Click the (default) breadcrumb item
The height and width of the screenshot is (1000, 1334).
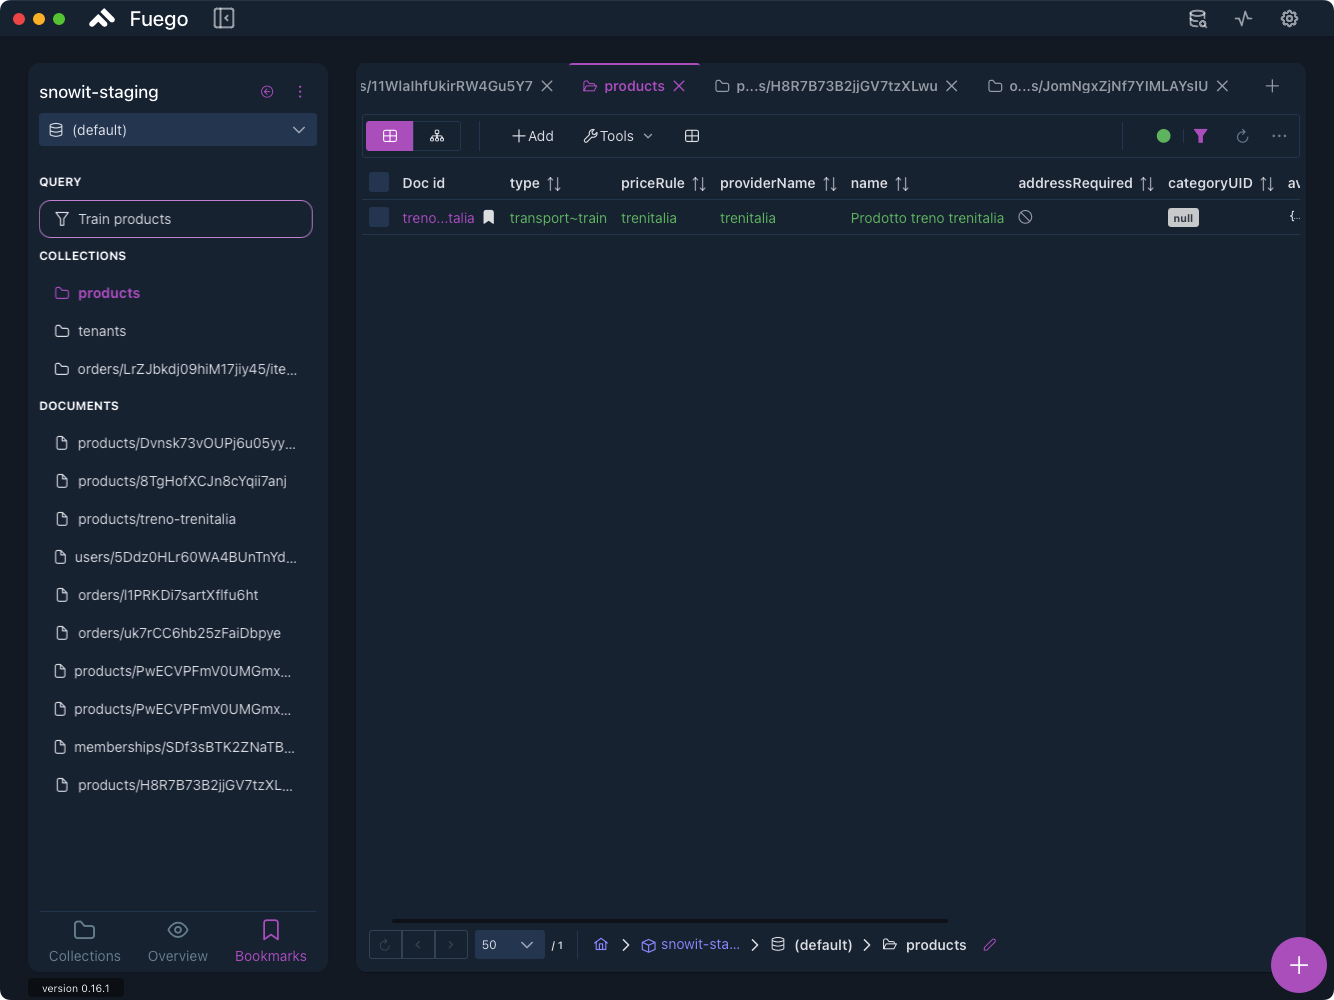812,944
